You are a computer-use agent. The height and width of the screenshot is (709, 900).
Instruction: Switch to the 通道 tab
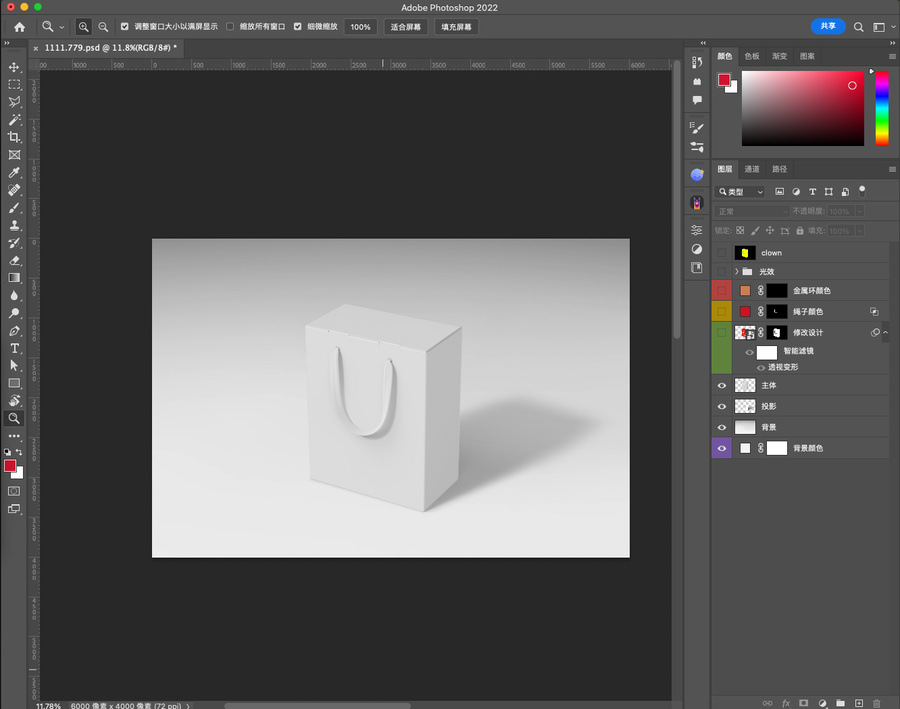(752, 169)
